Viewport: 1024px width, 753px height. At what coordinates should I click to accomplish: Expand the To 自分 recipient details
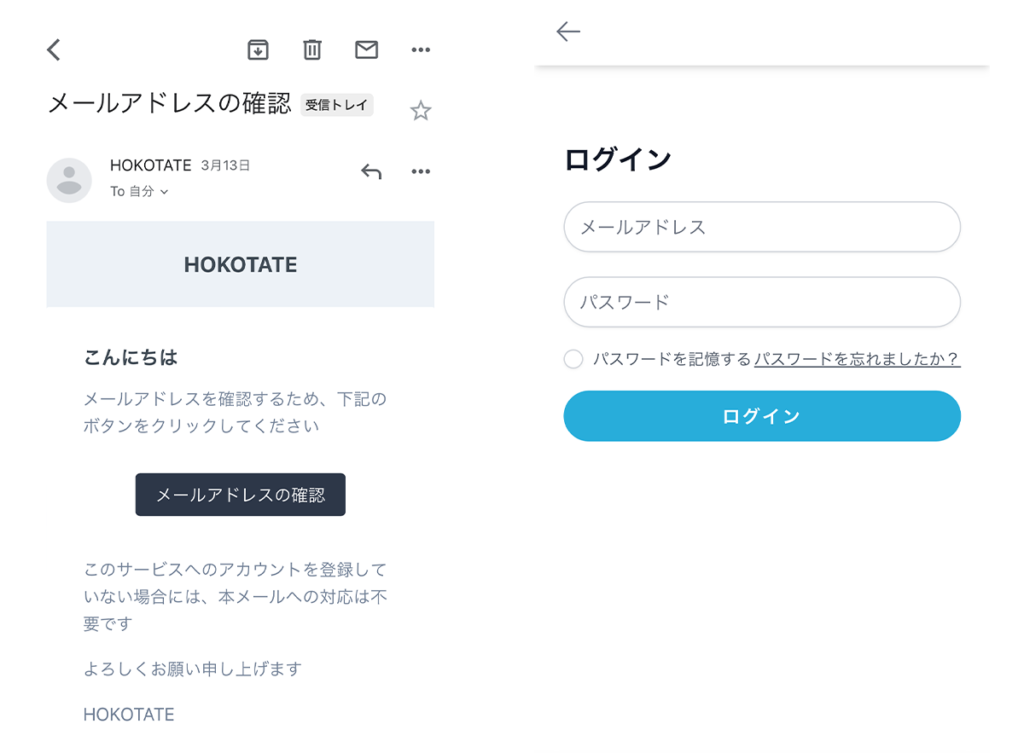(139, 191)
